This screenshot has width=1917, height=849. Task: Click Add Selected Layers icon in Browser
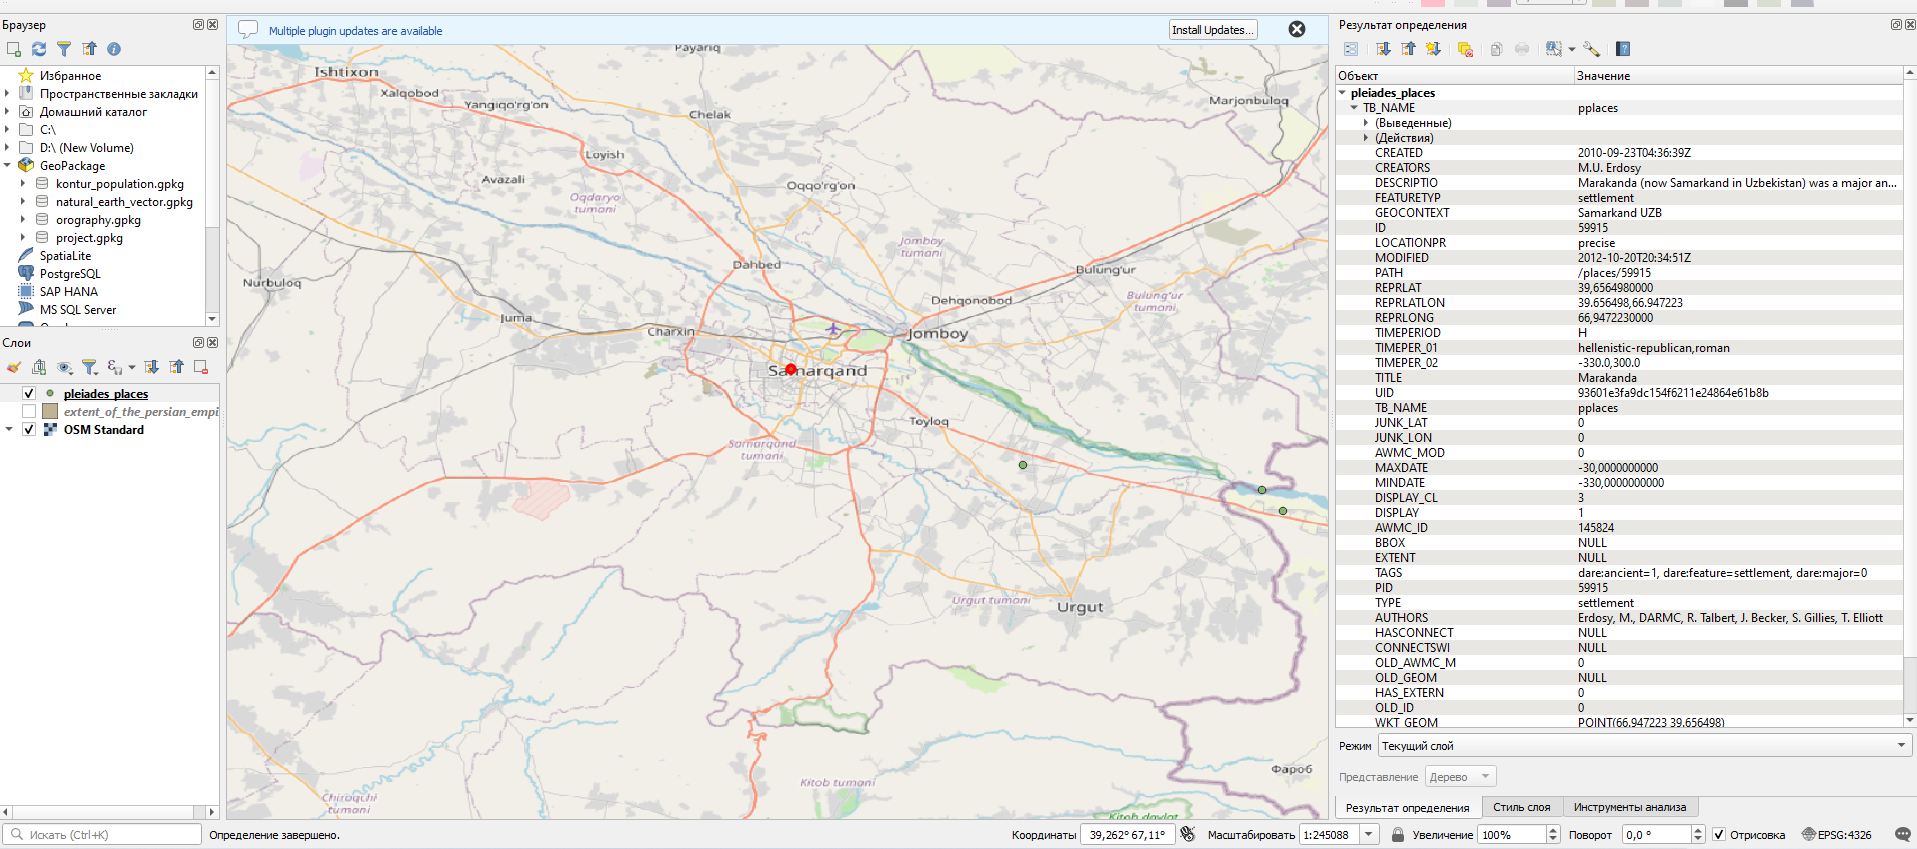[14, 49]
